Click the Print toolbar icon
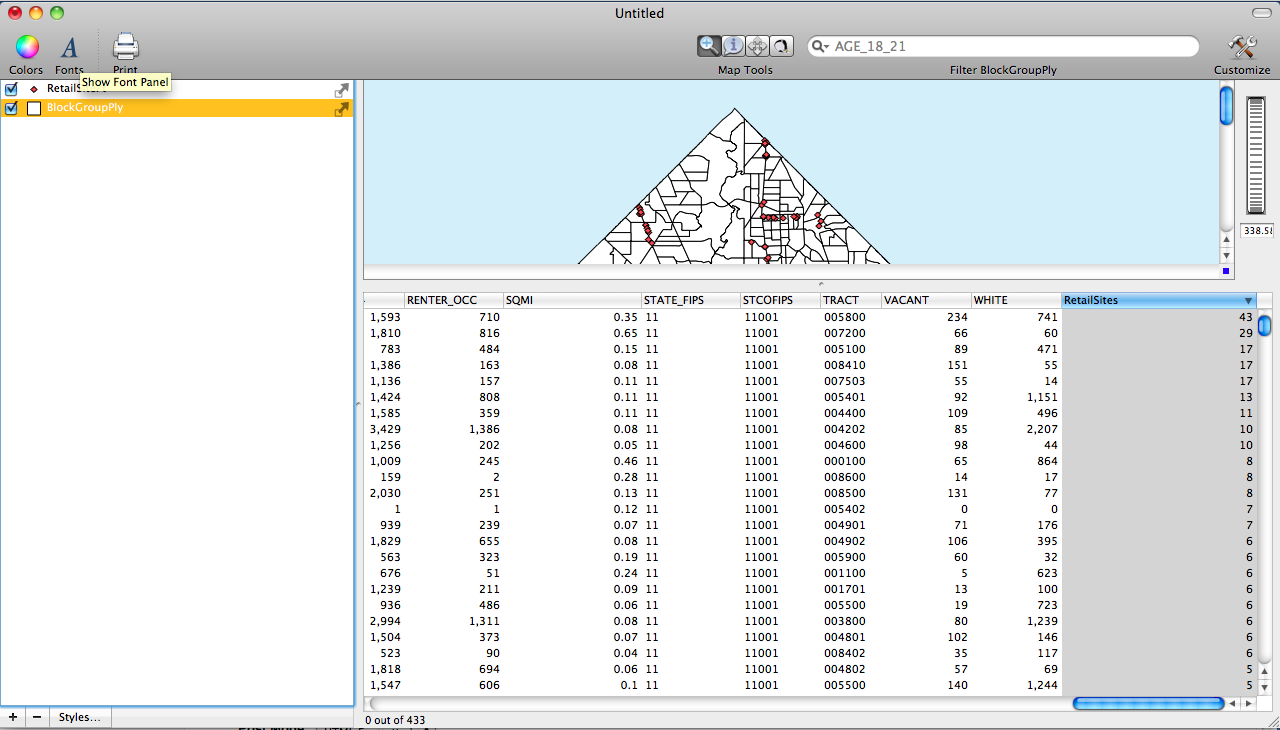The height and width of the screenshot is (730, 1280). pyautogui.click(x=125, y=47)
